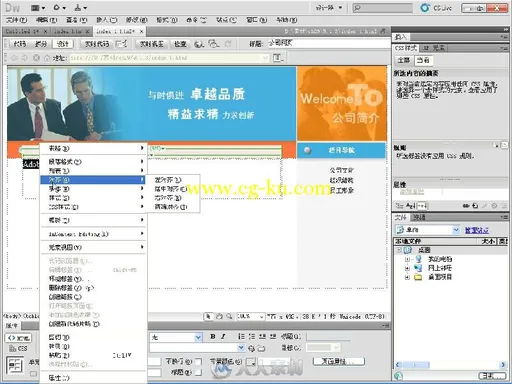This screenshot has width=512, height=384.
Task: Expand Network Neighborhood node in Files tree
Action: (407, 268)
